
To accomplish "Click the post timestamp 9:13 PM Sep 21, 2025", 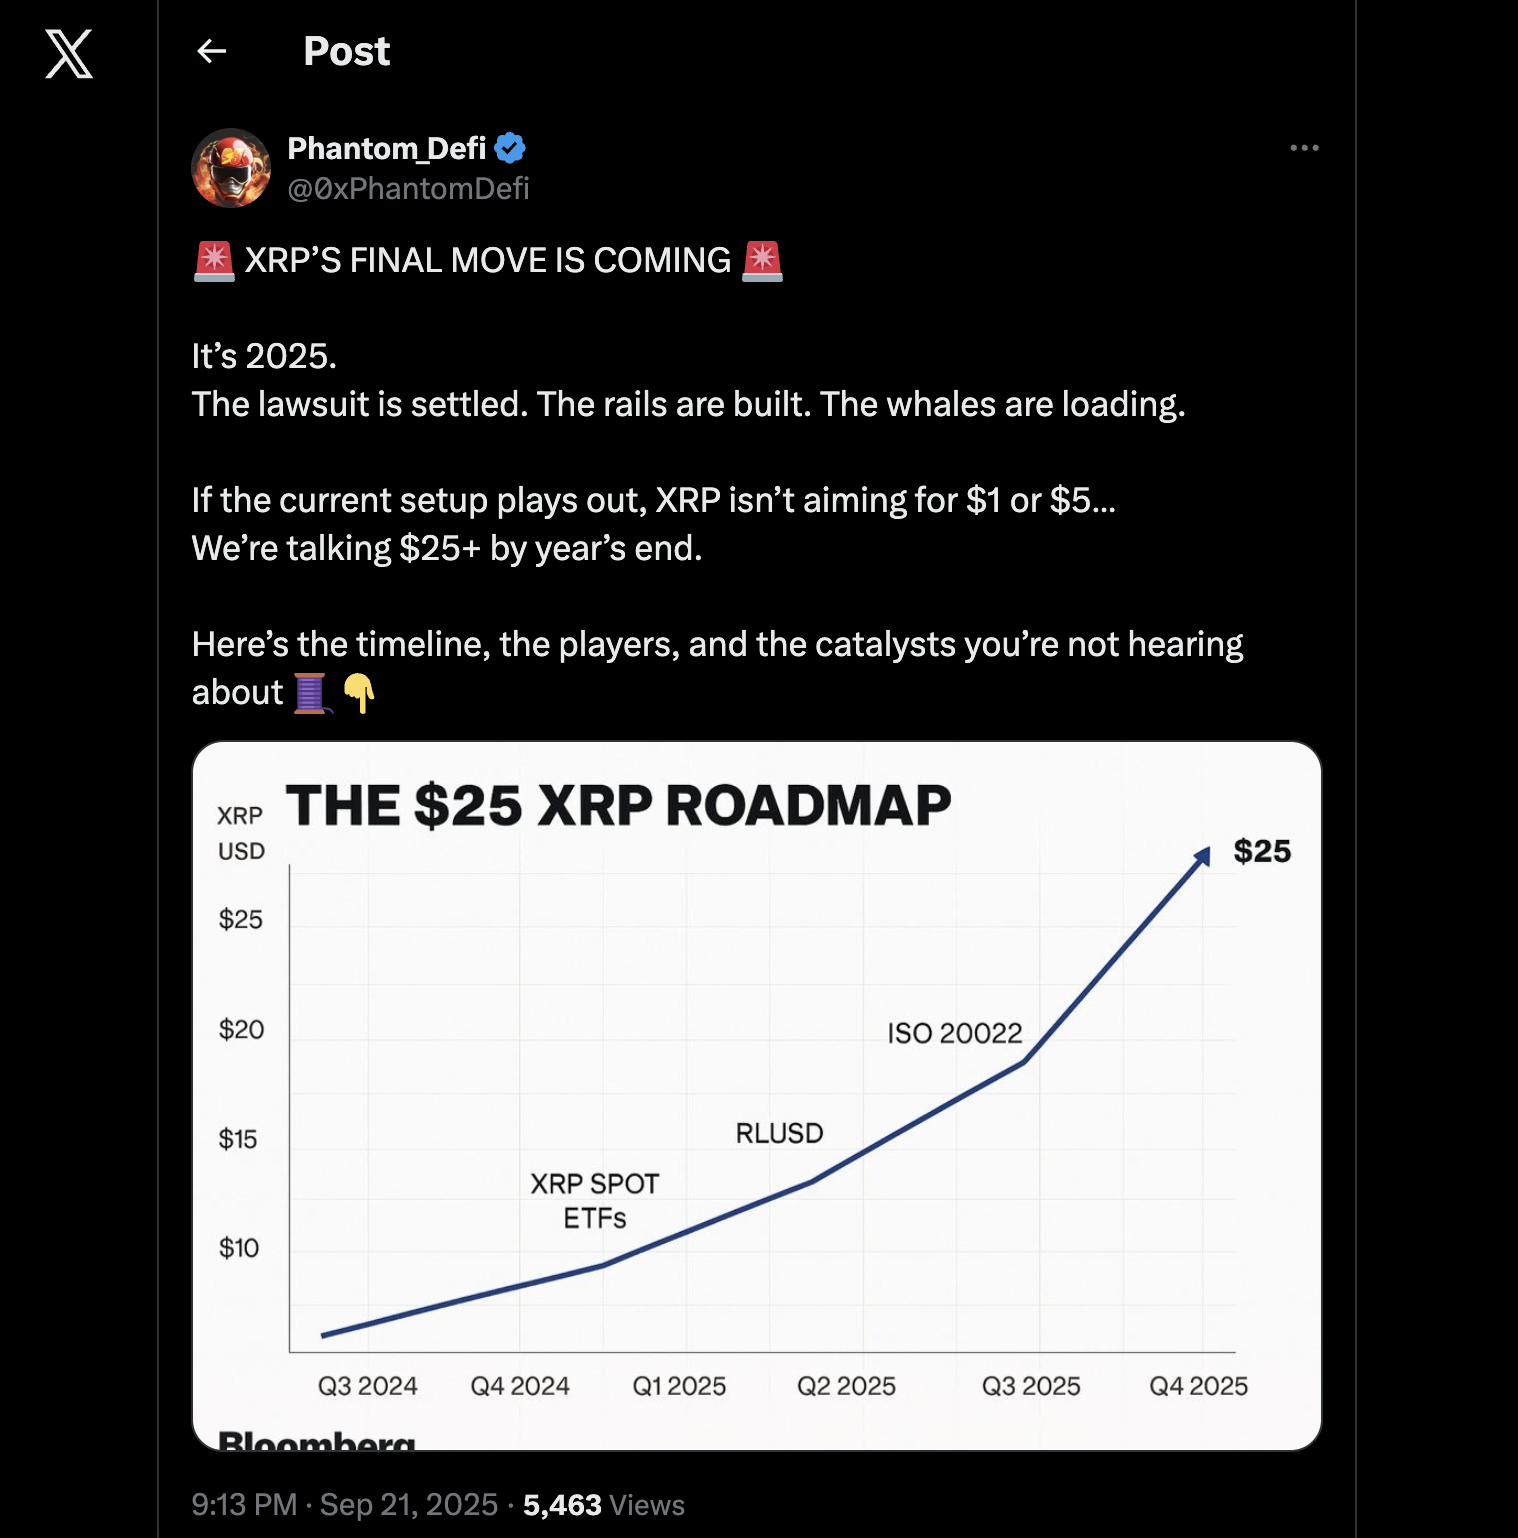I will [344, 1504].
